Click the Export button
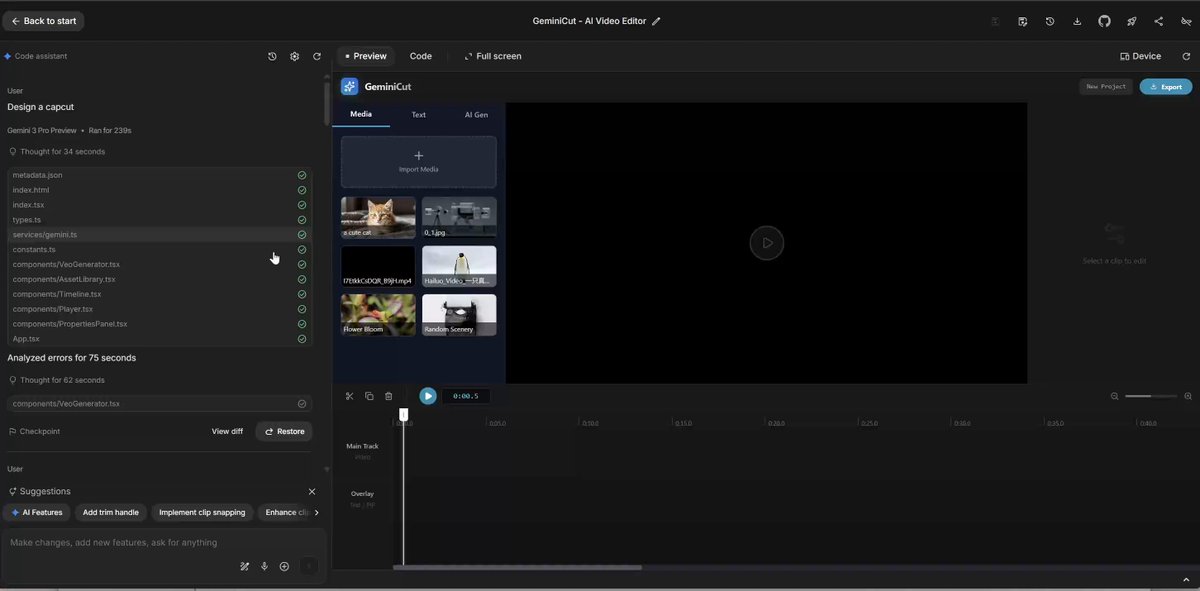The width and height of the screenshot is (1200, 591). [1166, 87]
